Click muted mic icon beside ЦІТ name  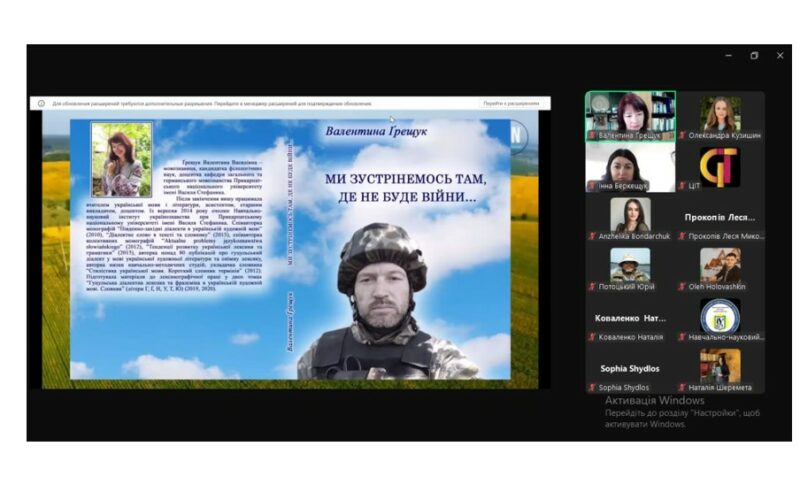point(682,185)
